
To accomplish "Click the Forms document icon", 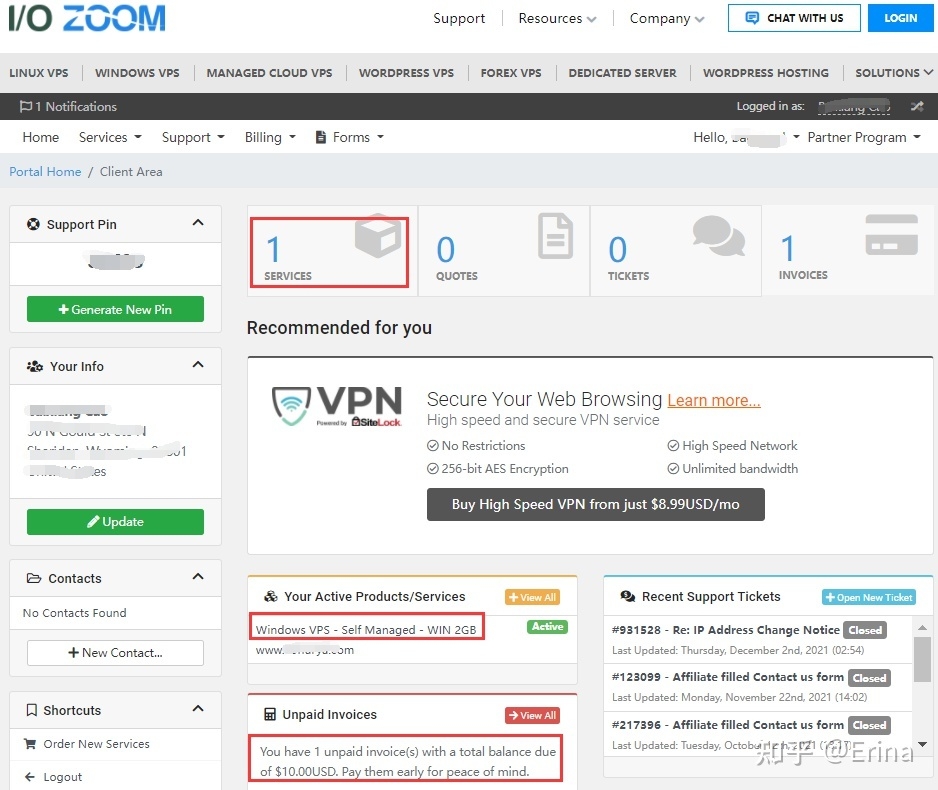I will point(321,137).
